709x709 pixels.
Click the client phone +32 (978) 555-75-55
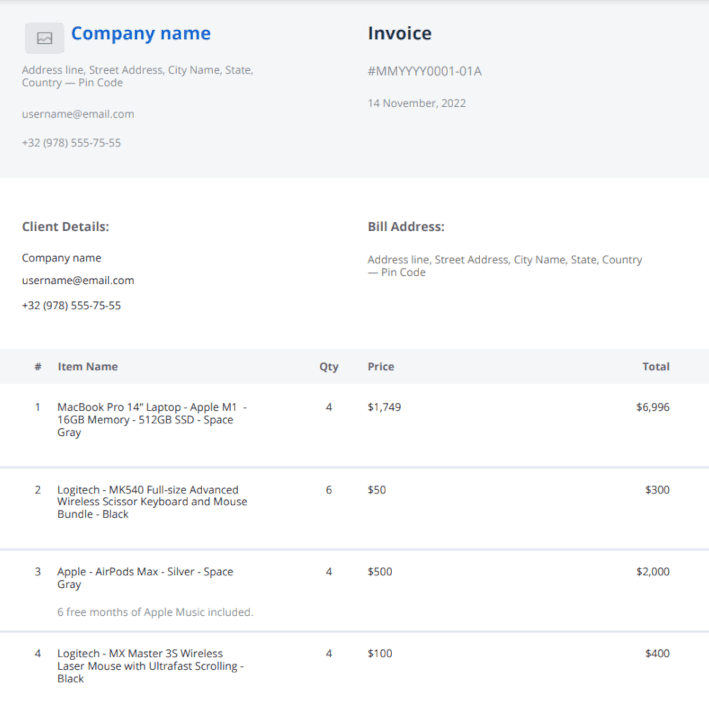click(71, 305)
